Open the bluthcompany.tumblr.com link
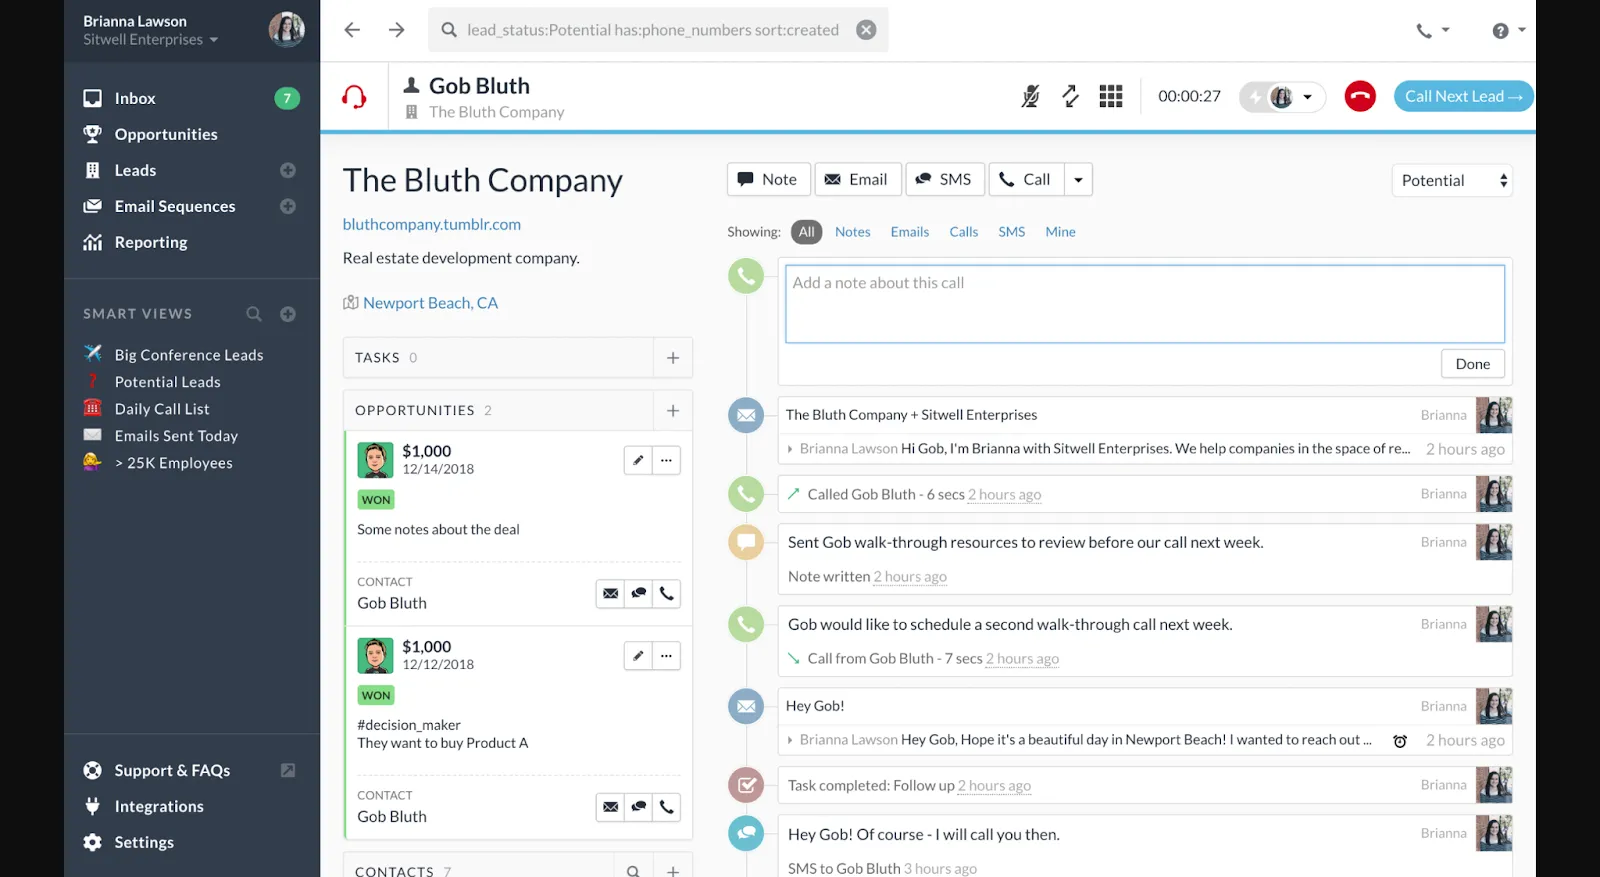 point(432,224)
